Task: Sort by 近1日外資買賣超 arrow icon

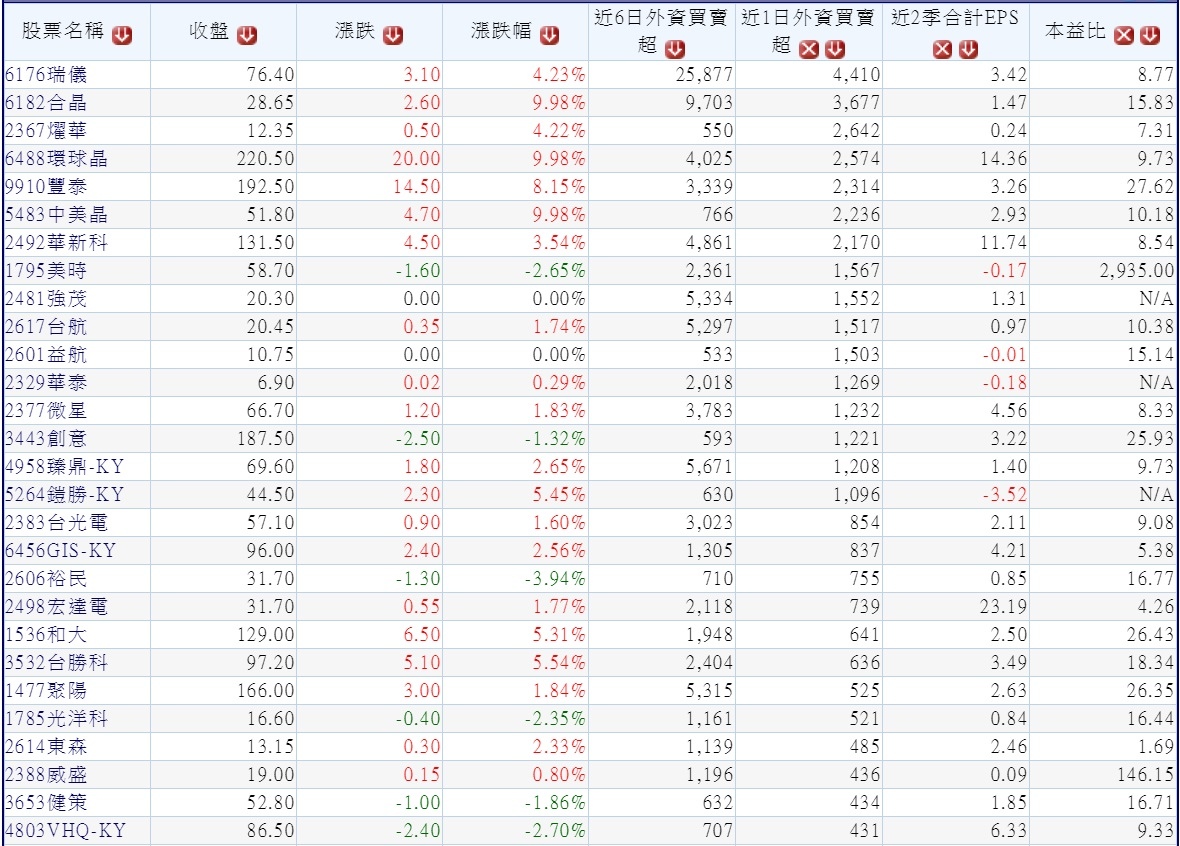Action: [x=835, y=49]
